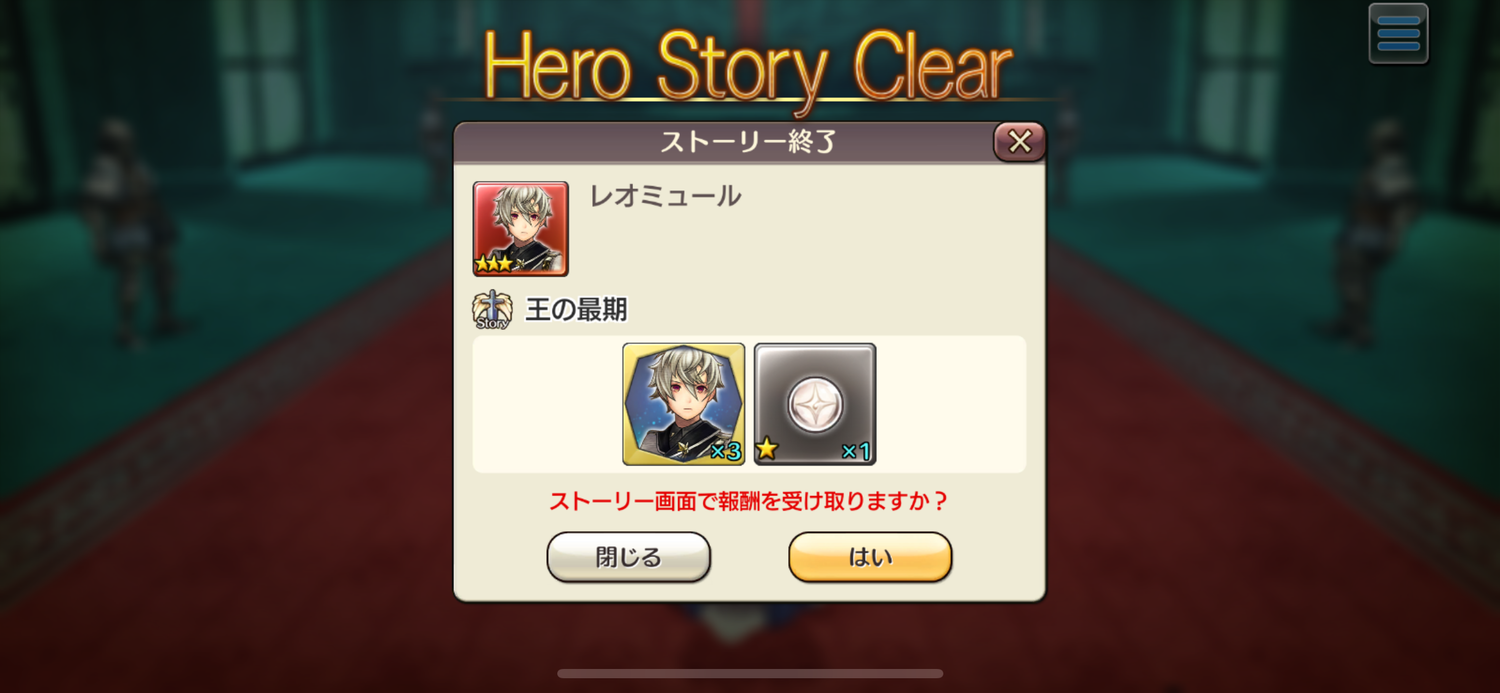Select the silver medal reward item
1500x693 pixels.
coord(815,404)
